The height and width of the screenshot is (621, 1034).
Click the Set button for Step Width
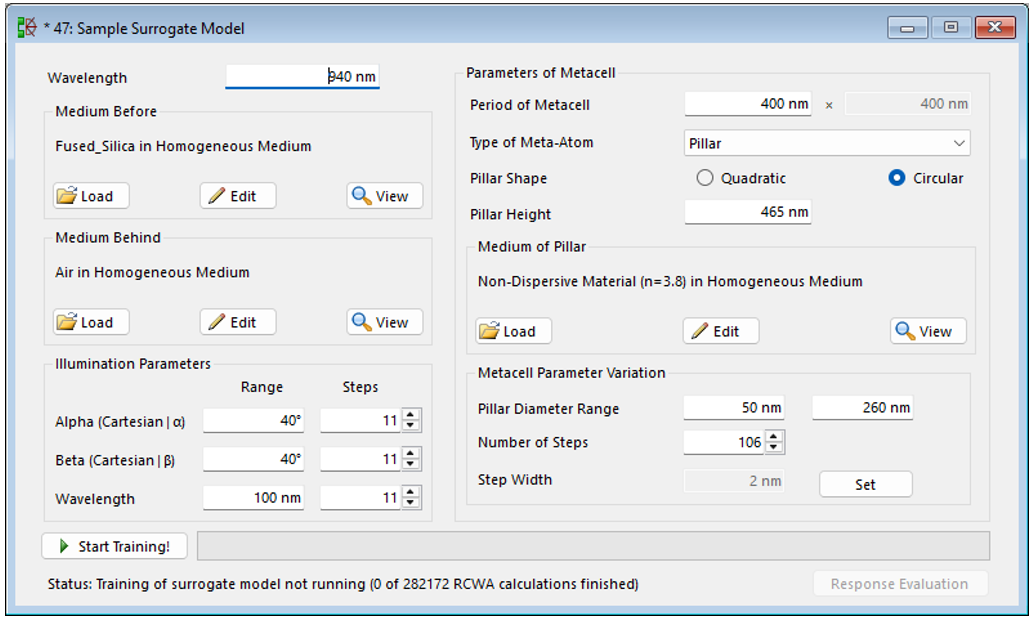(865, 484)
